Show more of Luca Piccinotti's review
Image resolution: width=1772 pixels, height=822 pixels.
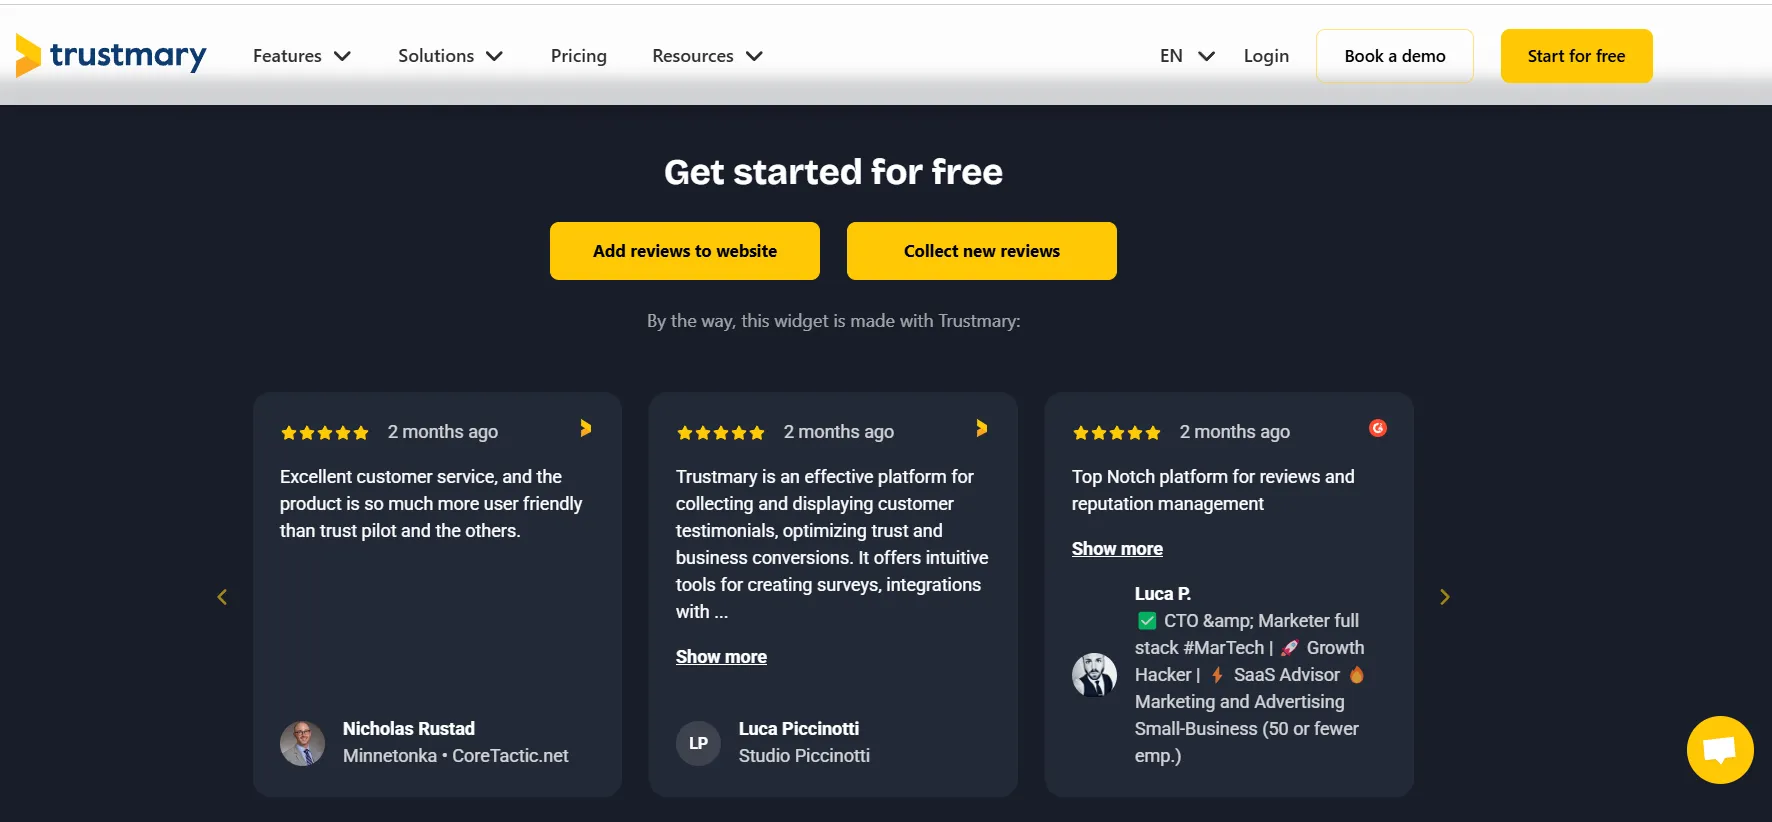tap(721, 656)
